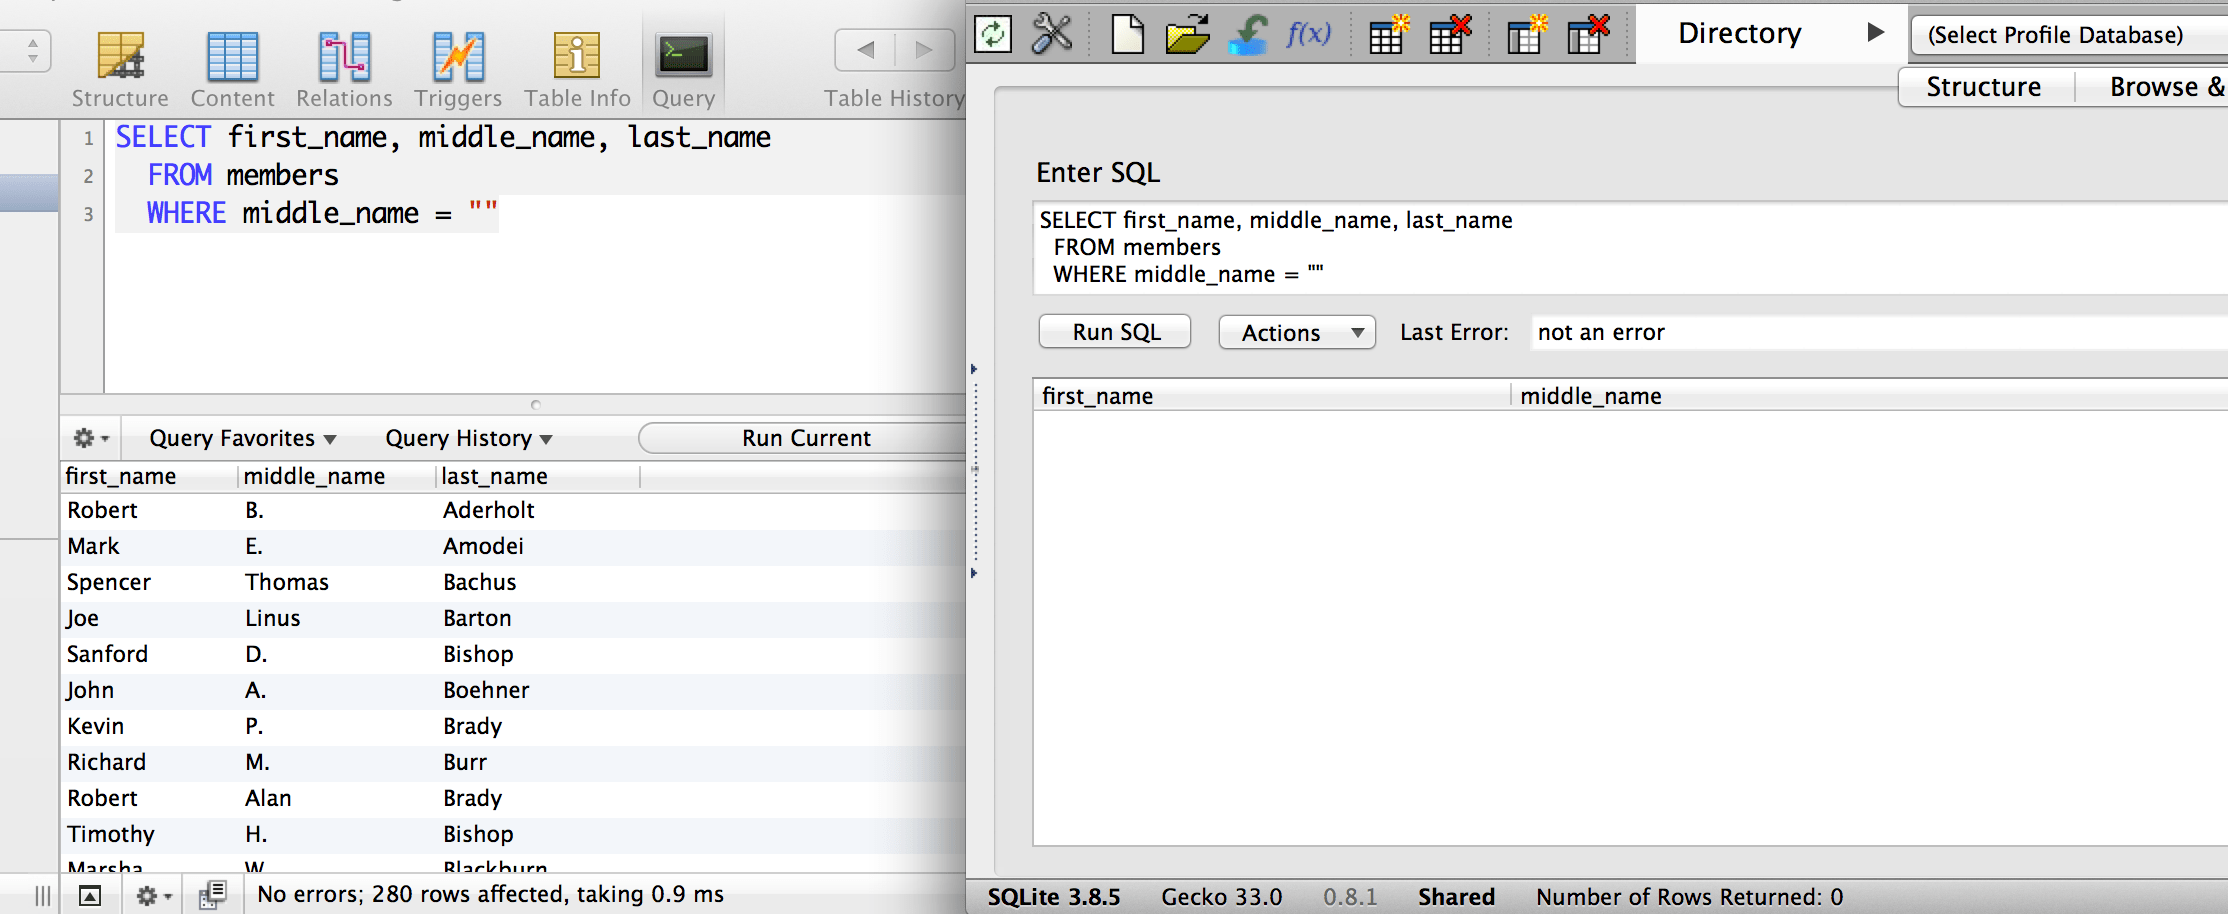The height and width of the screenshot is (914, 2228).
Task: Click the green refresh icon in SQLite Manager
Action: coord(993,34)
